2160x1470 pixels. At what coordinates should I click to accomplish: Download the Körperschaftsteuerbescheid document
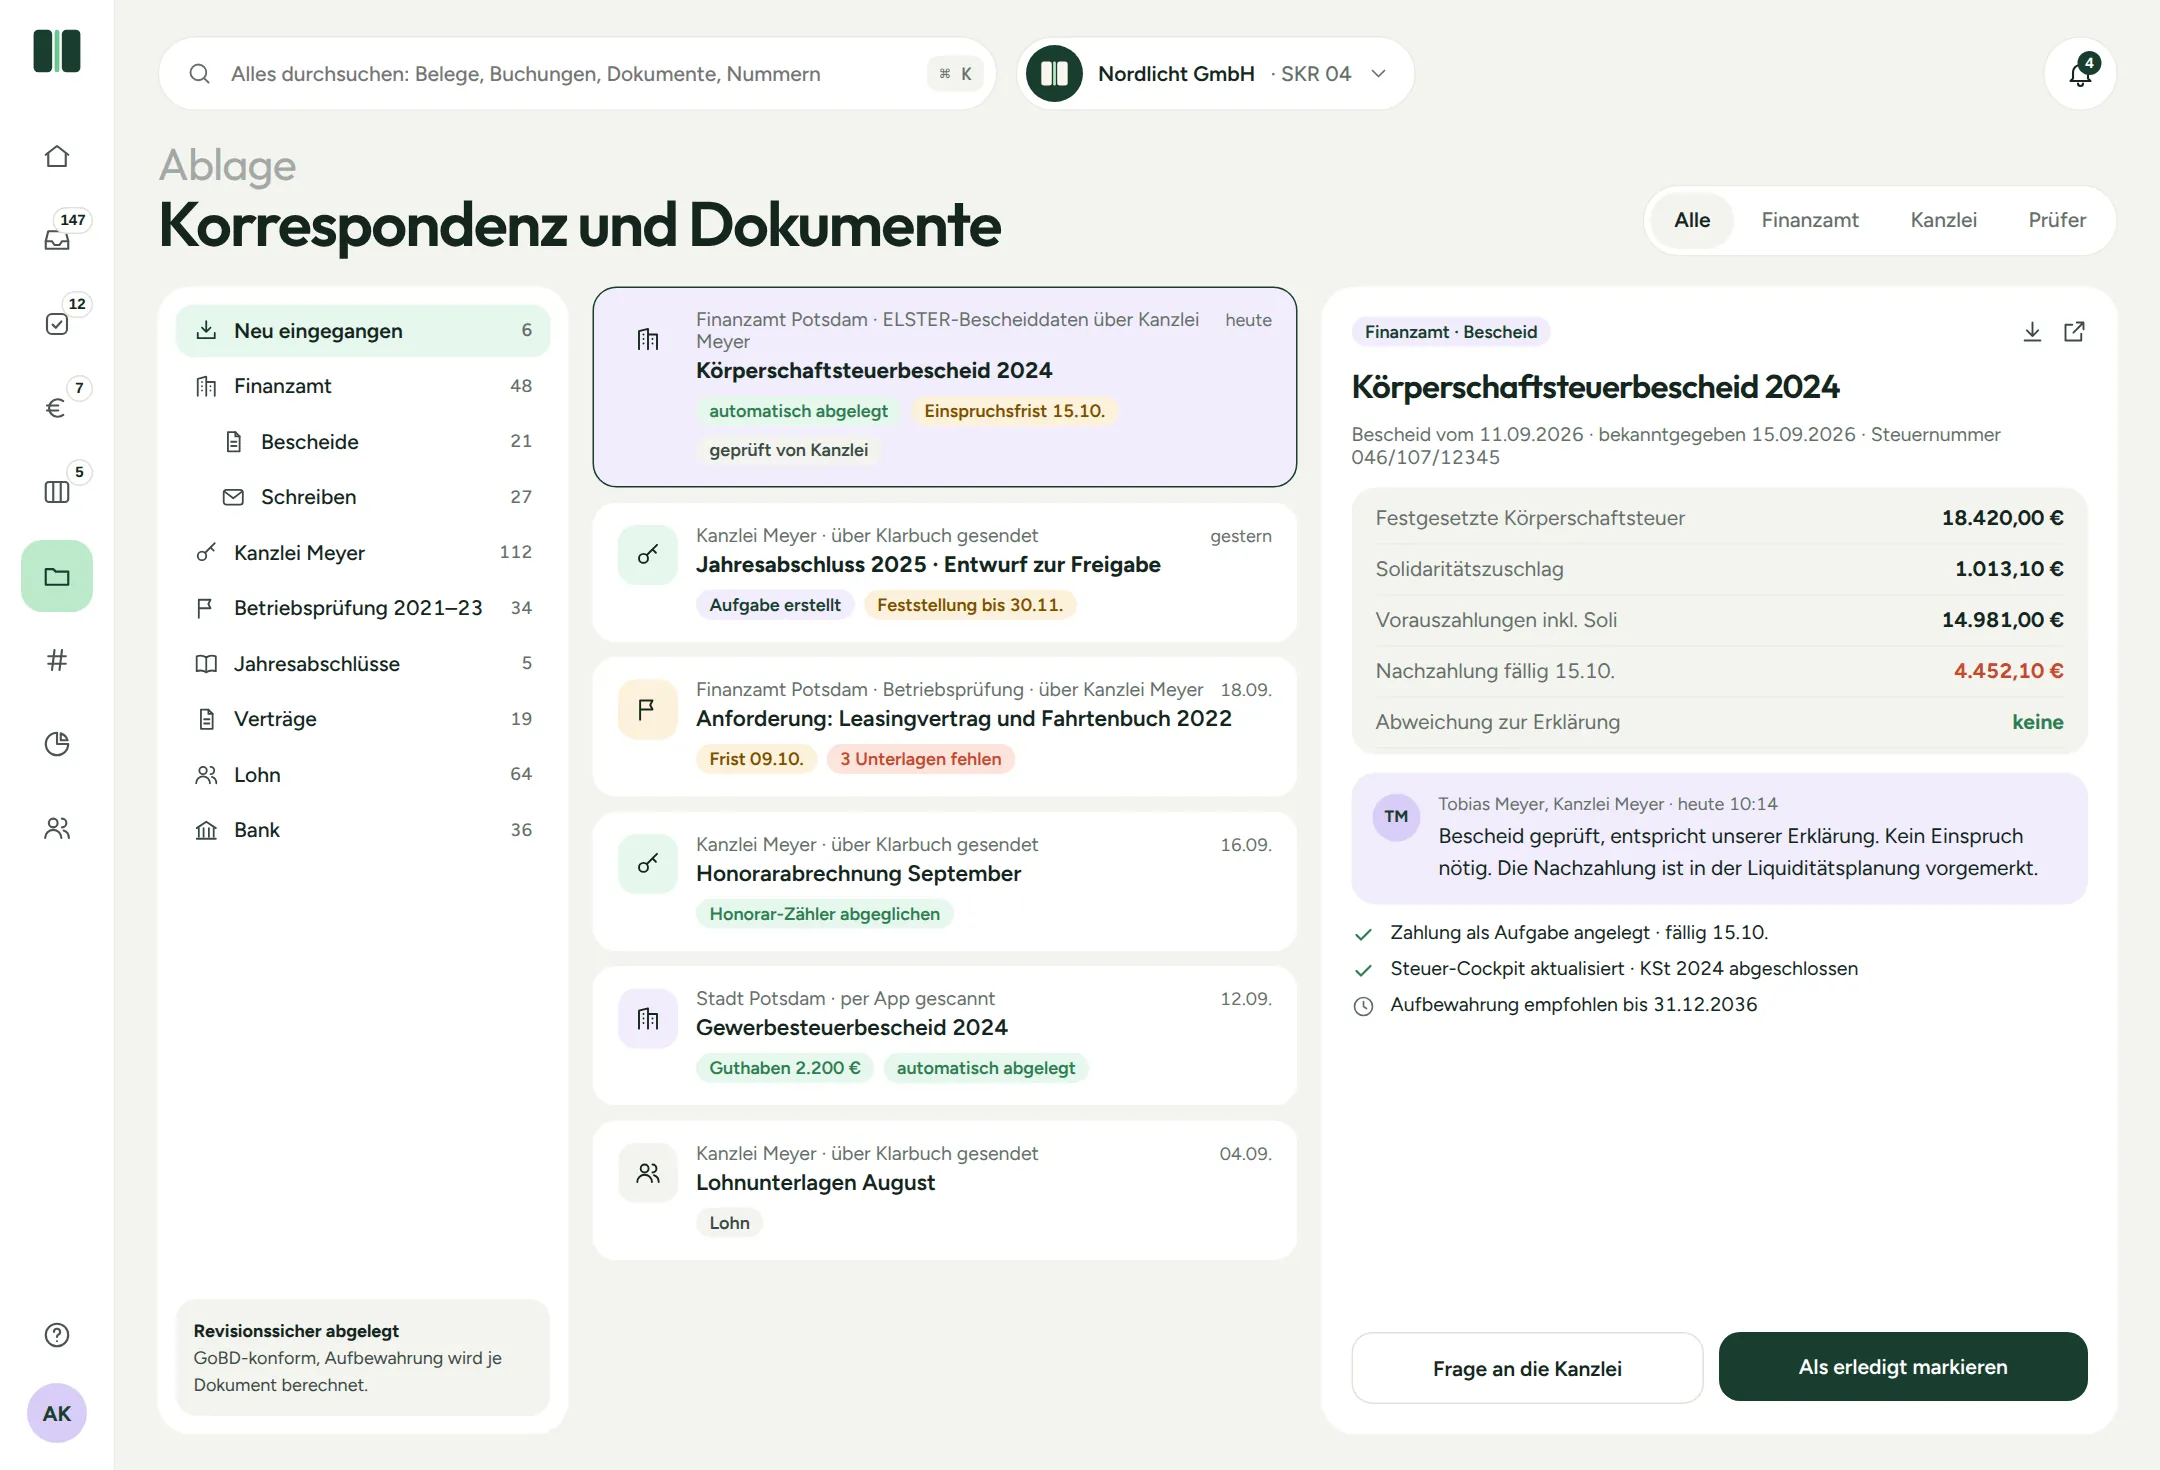tap(2032, 332)
